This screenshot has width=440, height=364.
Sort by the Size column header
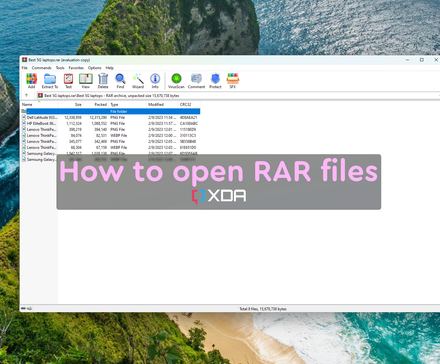[70, 104]
